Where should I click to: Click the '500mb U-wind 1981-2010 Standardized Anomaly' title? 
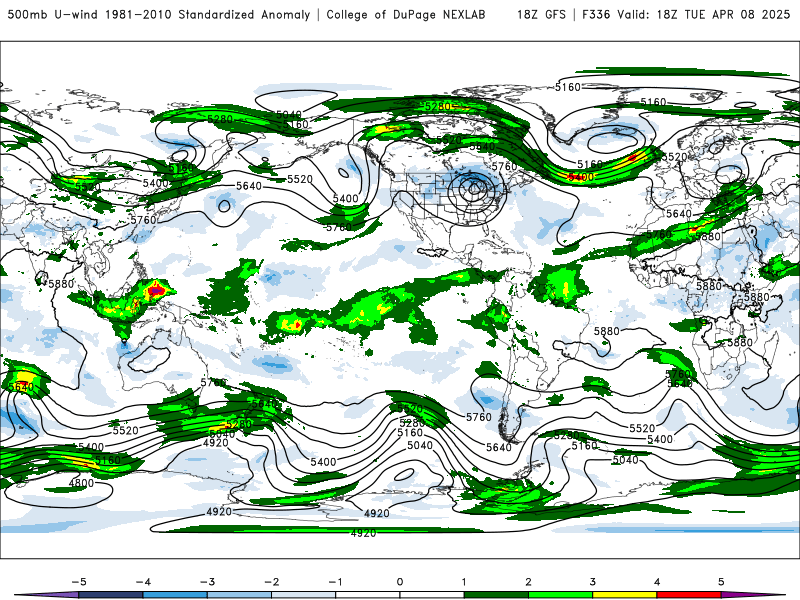[159, 15]
